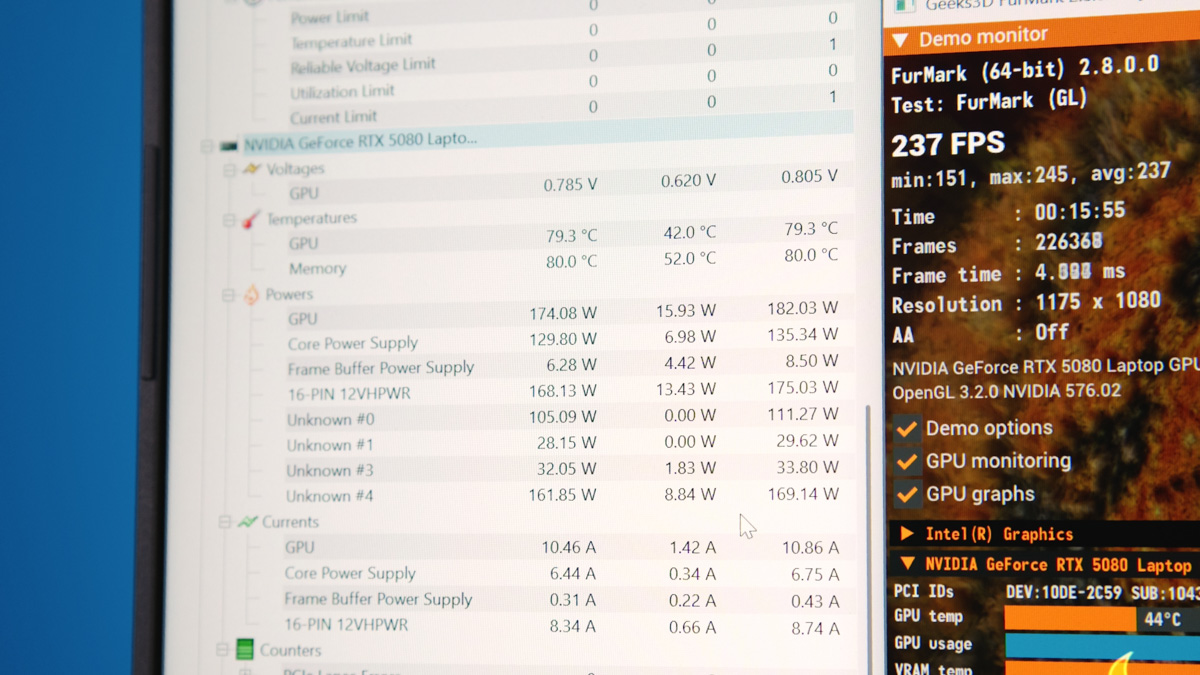Click the NVIDIA GPU chip icon in tree
1200x675 pixels.
coord(229,146)
